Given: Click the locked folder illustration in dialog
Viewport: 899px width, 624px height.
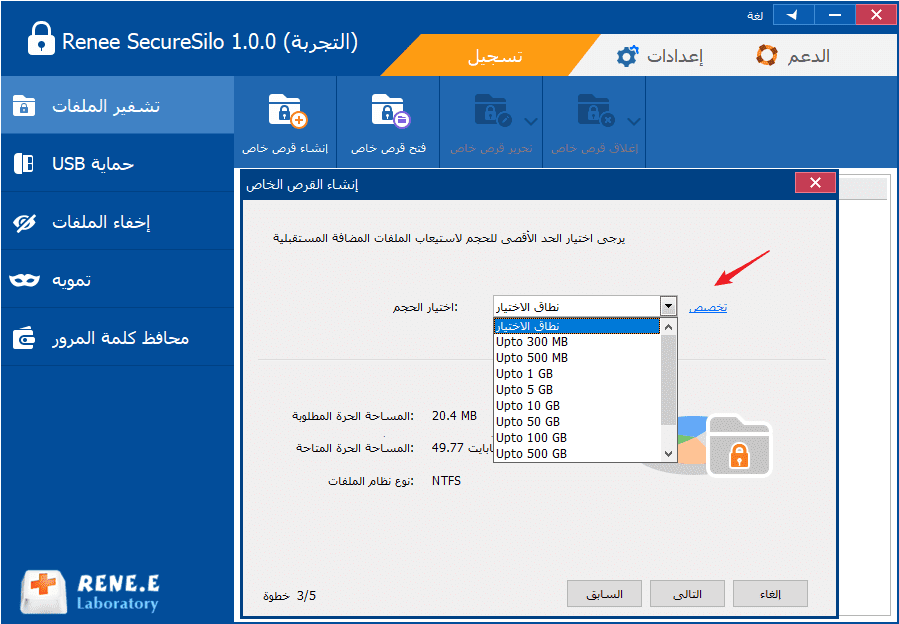Looking at the screenshot, I should [739, 446].
